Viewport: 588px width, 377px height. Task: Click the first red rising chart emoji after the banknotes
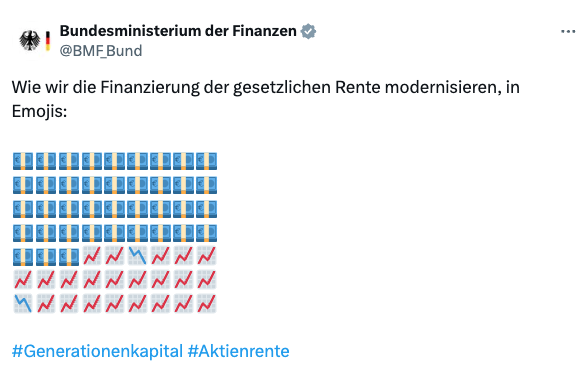(92, 256)
